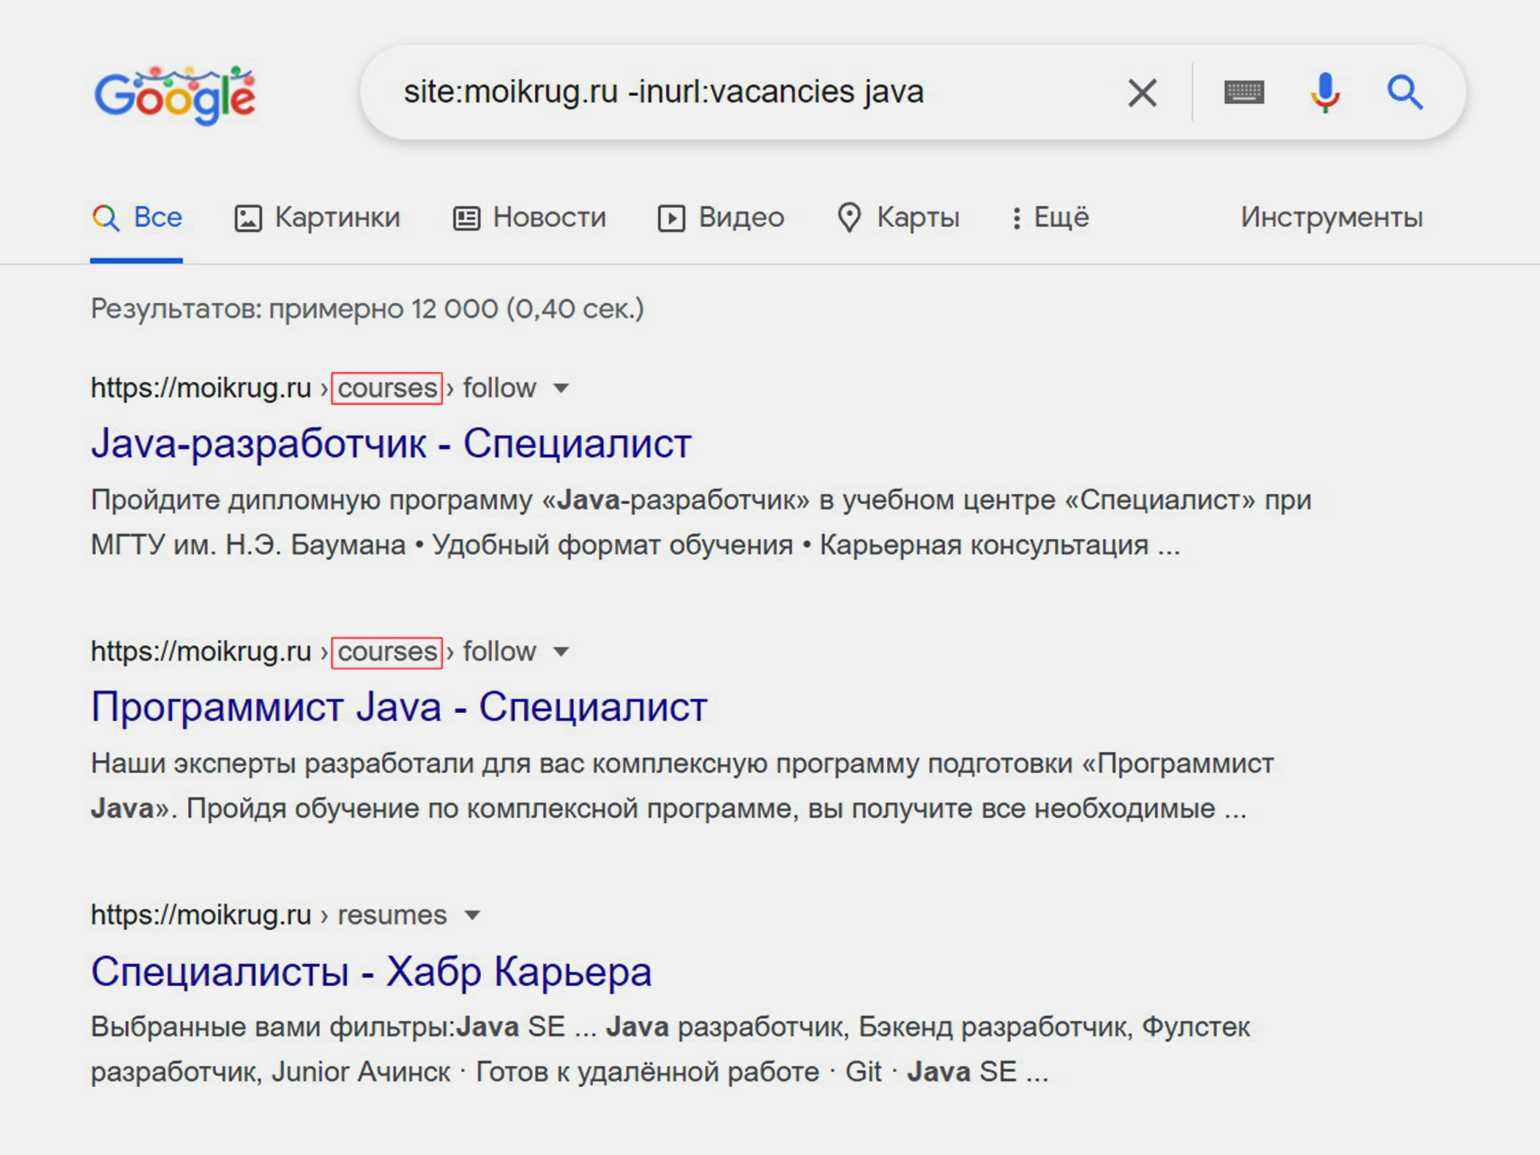Image resolution: width=1540 pixels, height=1155 pixels.
Task: Click the Google logo
Action: tap(175, 95)
